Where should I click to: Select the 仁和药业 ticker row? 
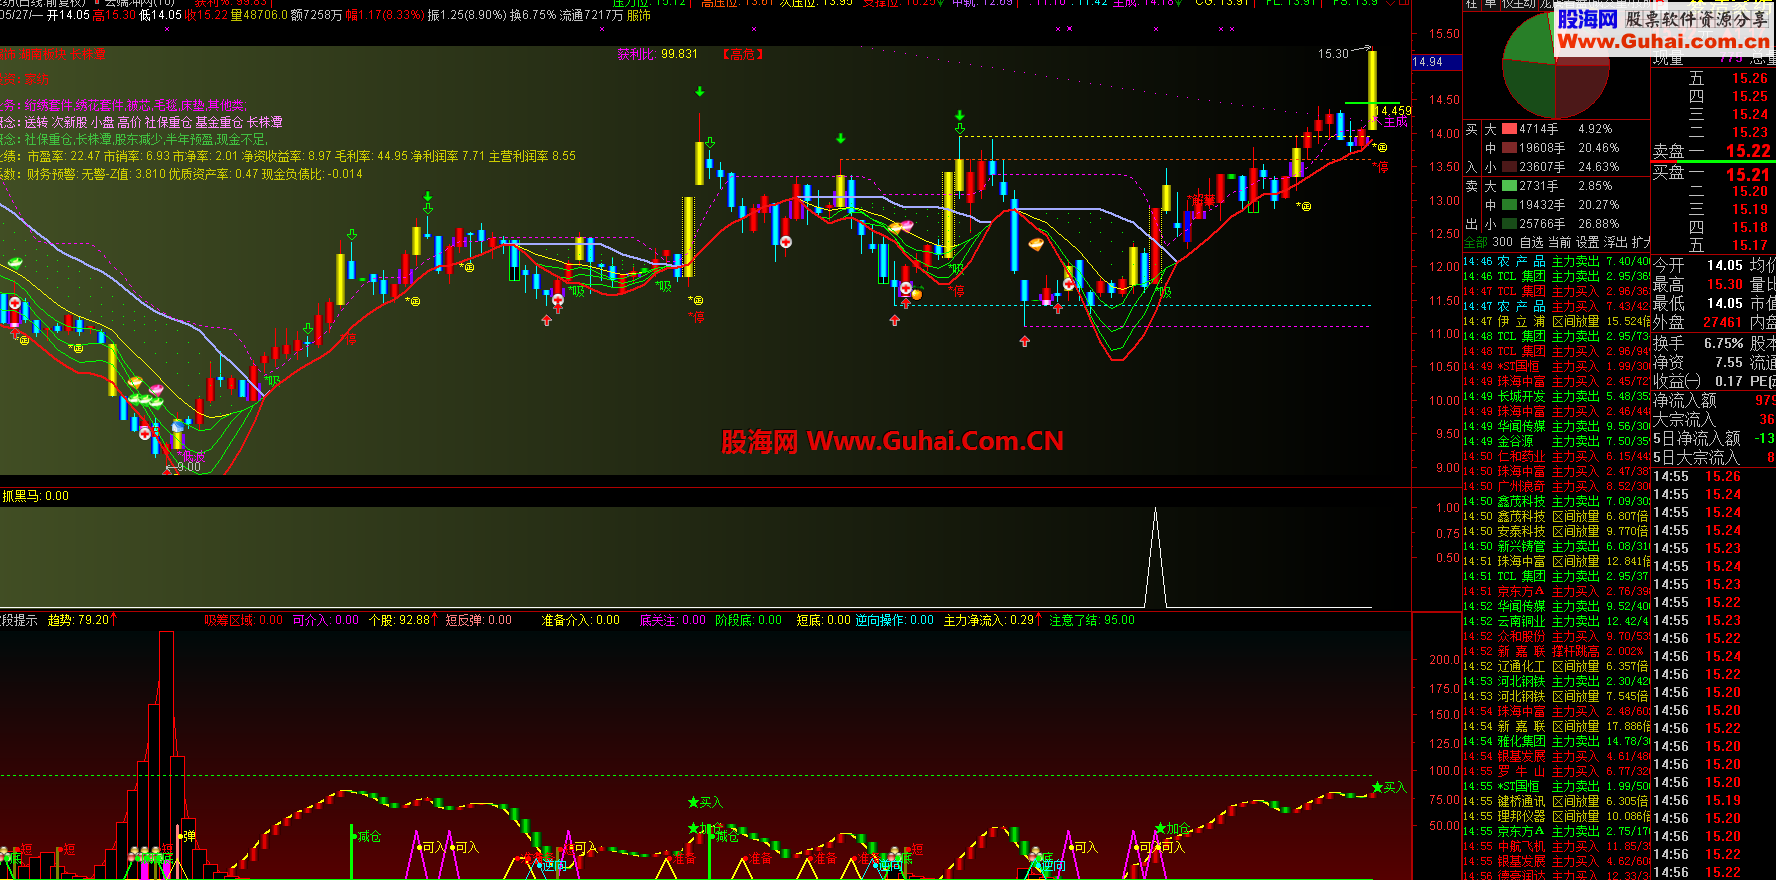1556,456
